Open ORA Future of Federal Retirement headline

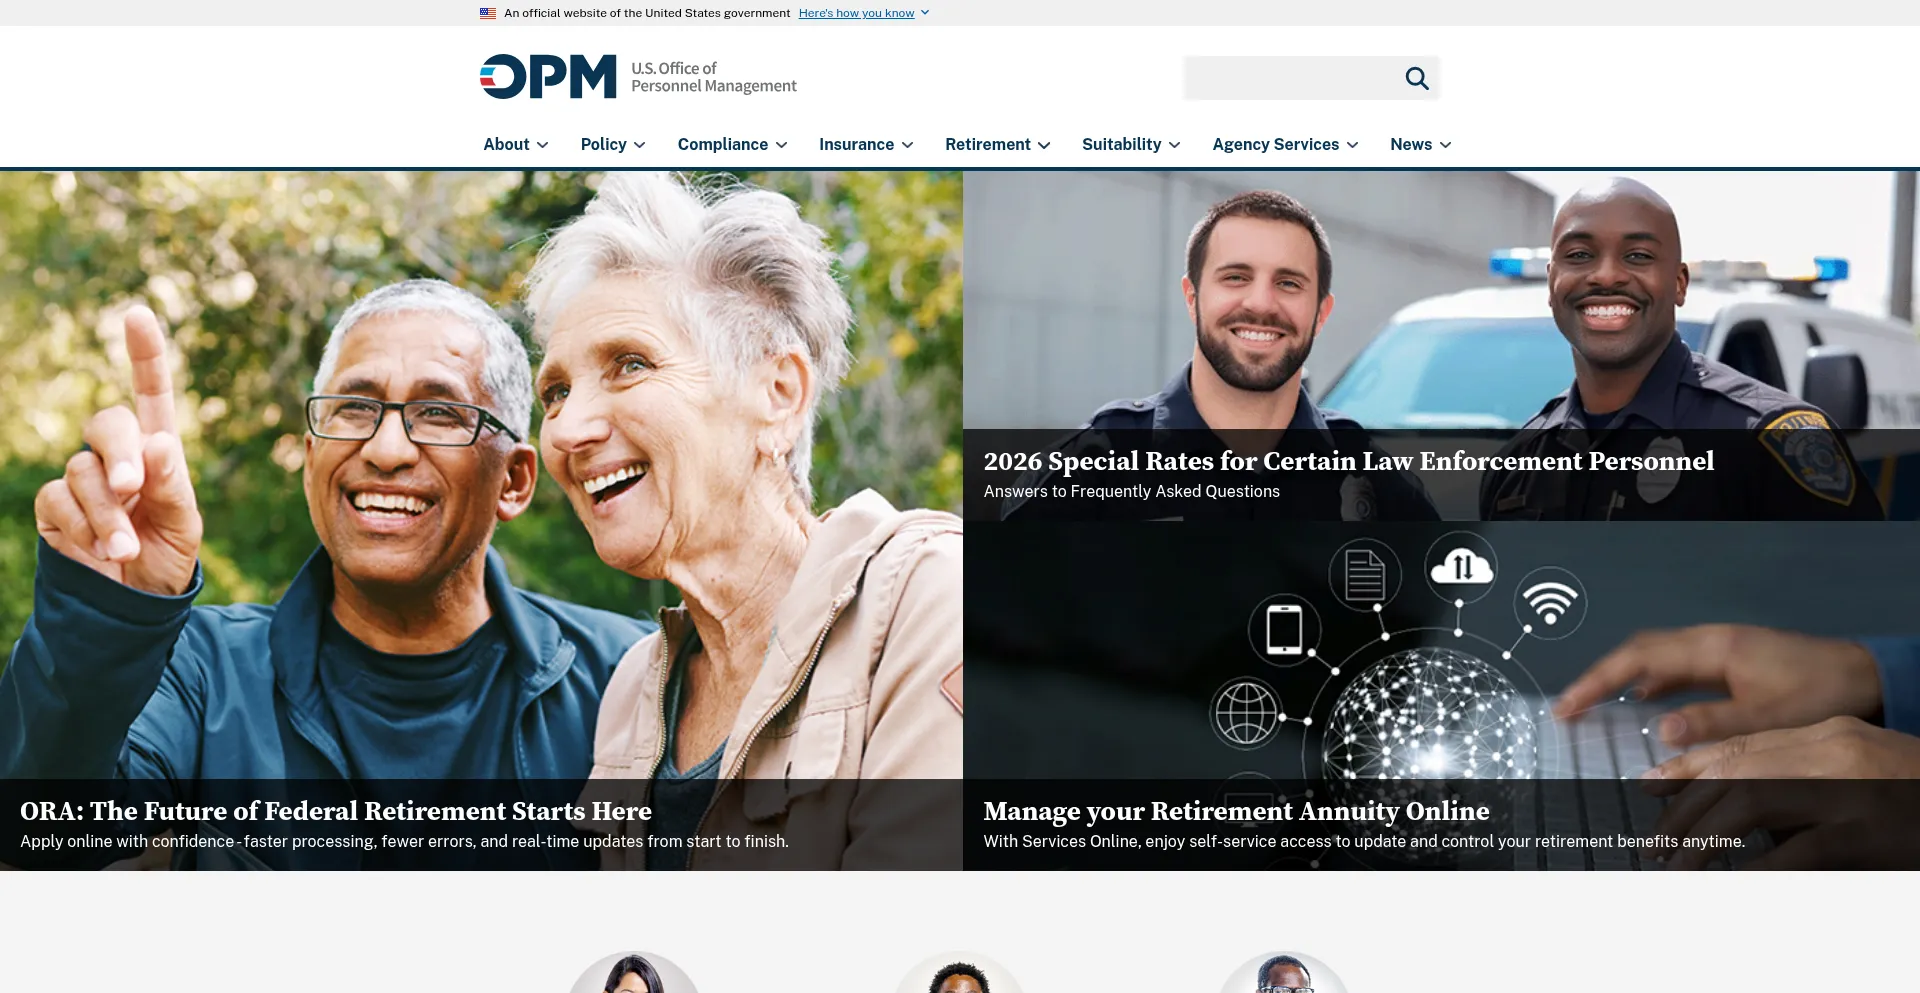(x=336, y=811)
